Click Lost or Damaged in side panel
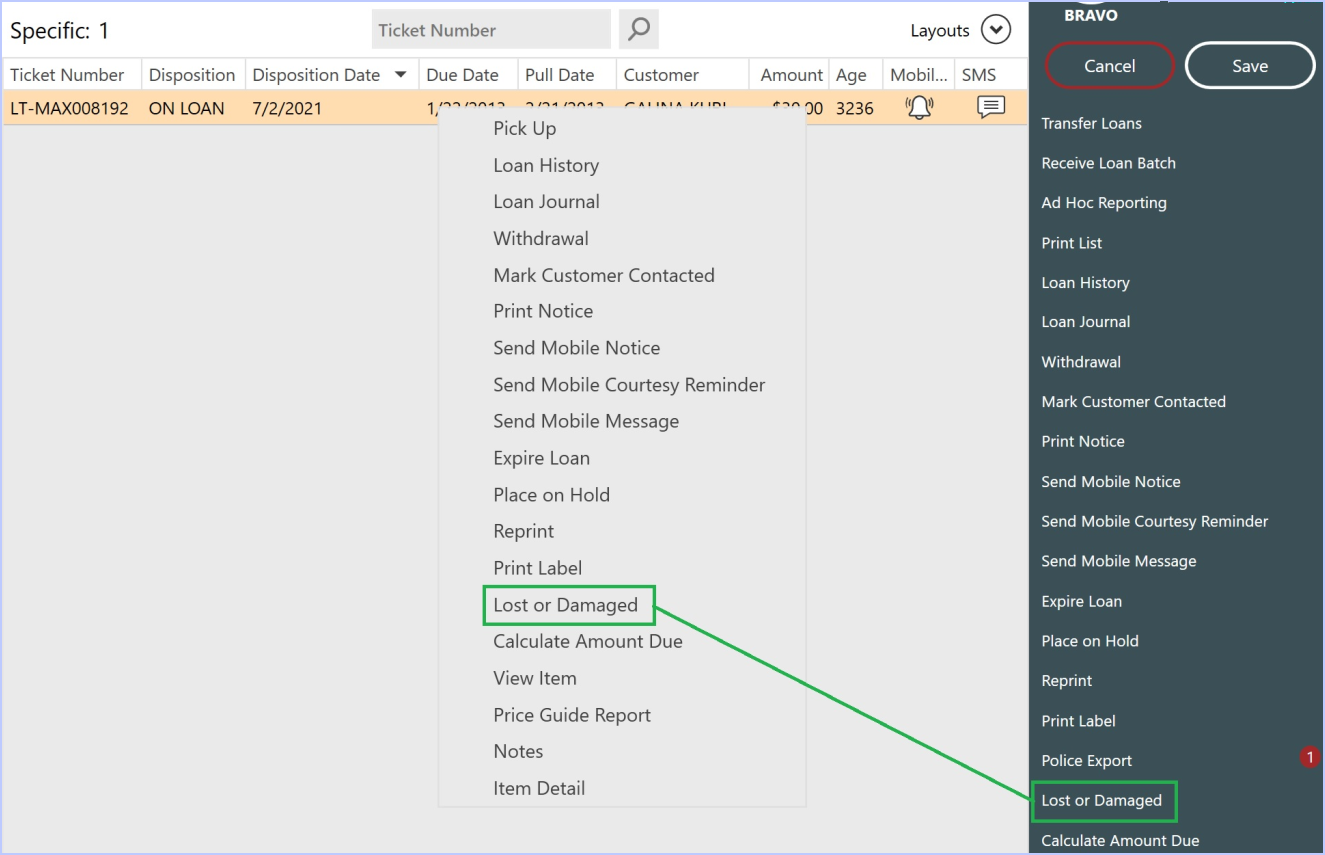Image resolution: width=1325 pixels, height=855 pixels. pos(1101,801)
